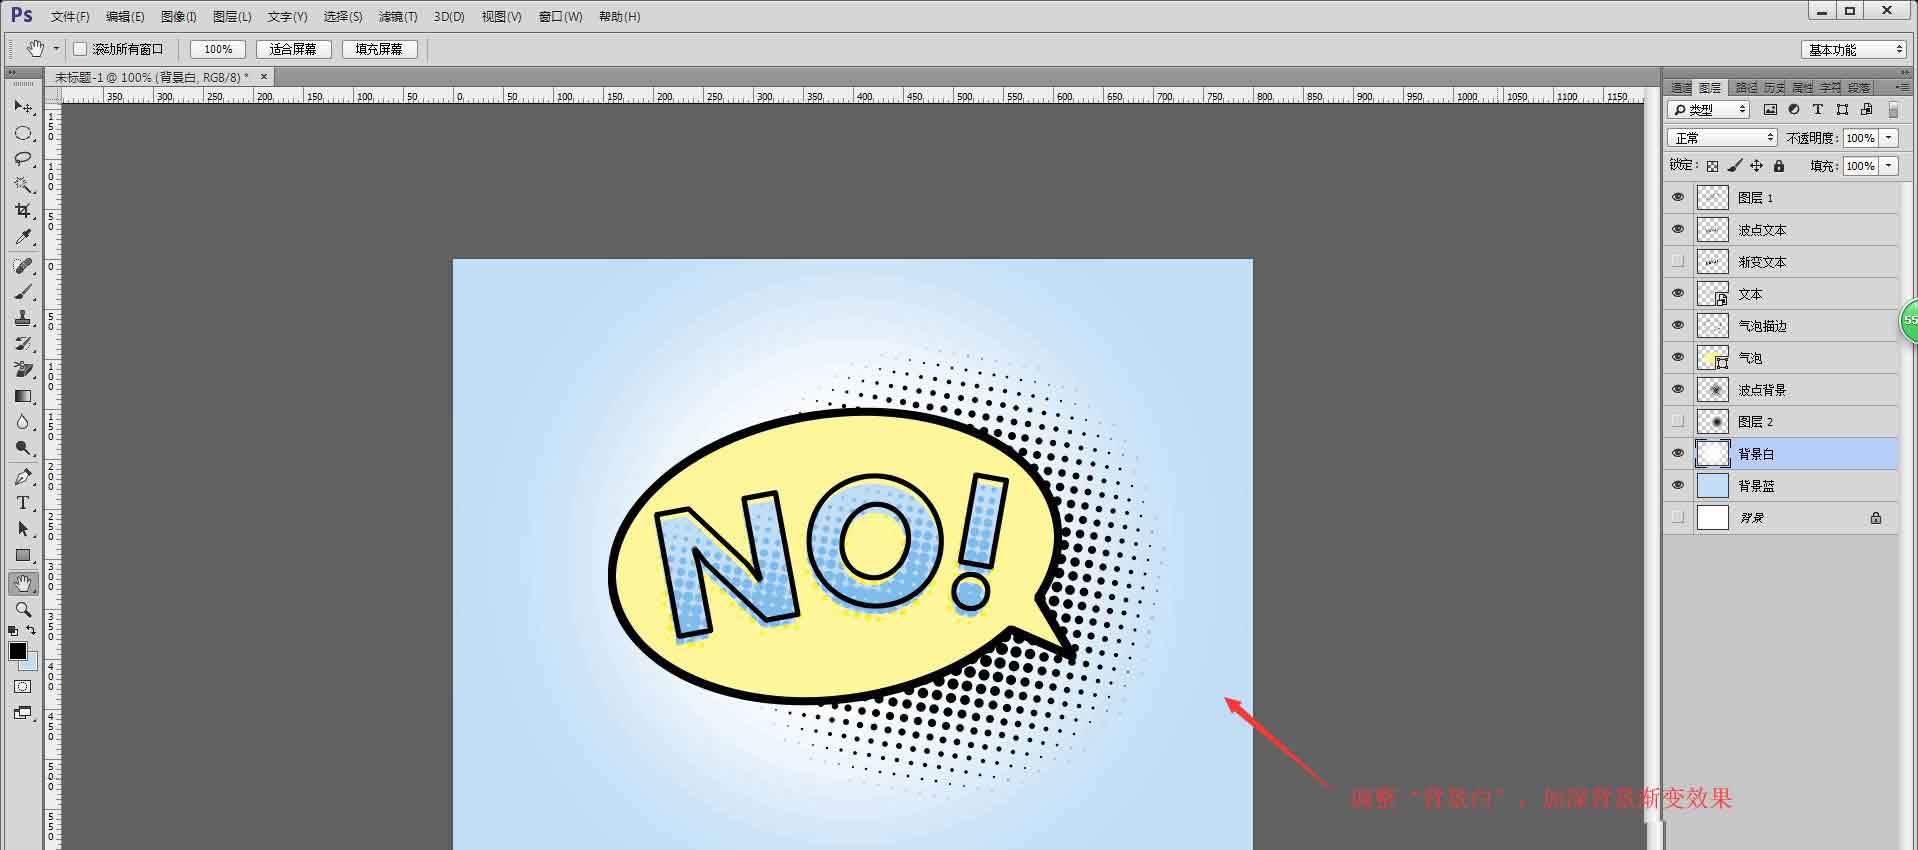Click the 填充屏幕 button
This screenshot has height=850, width=1918.
click(379, 49)
